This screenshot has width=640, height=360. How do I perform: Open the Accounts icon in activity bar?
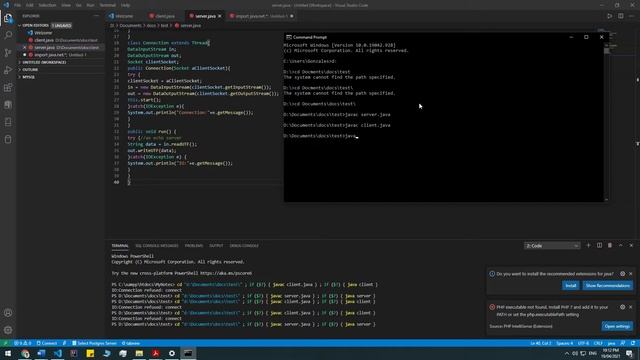(8, 313)
